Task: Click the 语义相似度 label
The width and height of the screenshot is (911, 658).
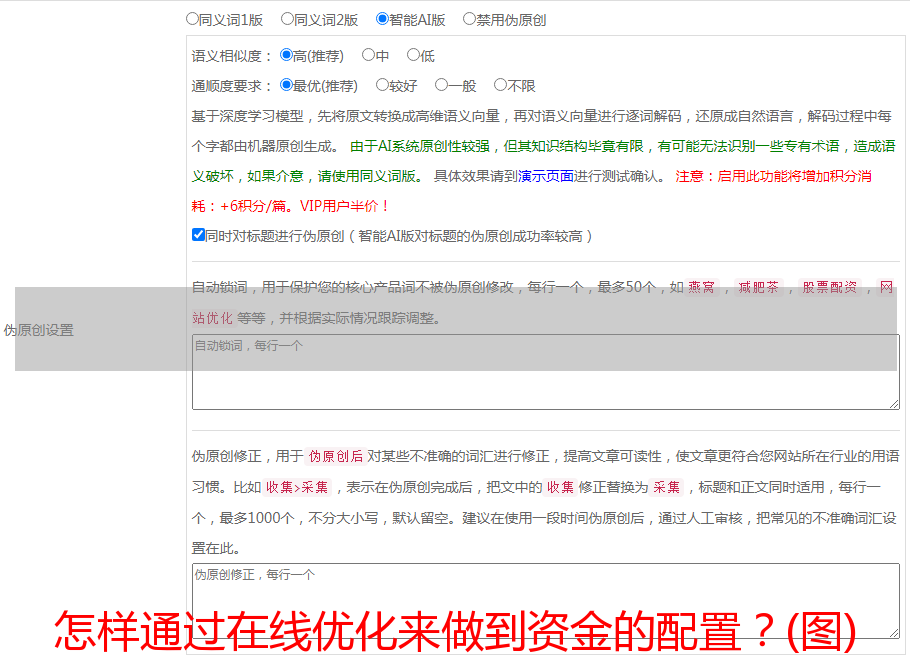Action: [x=232, y=56]
